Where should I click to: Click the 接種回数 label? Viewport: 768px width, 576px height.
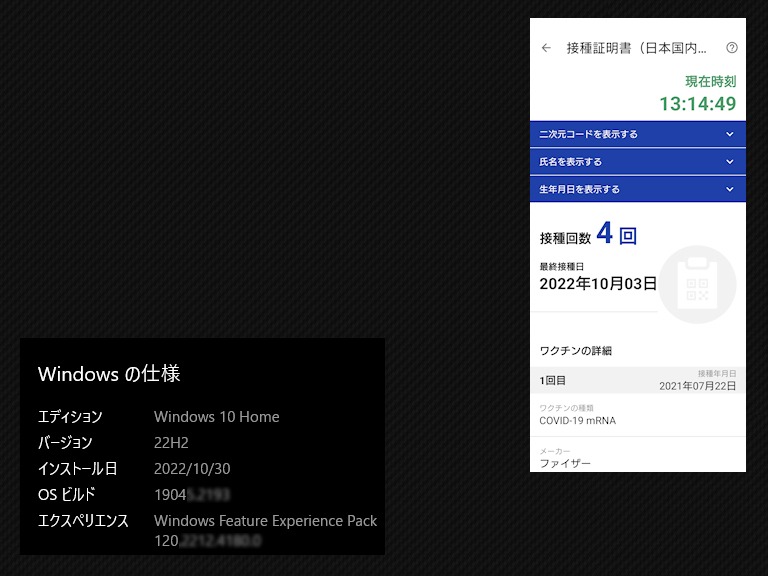point(565,238)
